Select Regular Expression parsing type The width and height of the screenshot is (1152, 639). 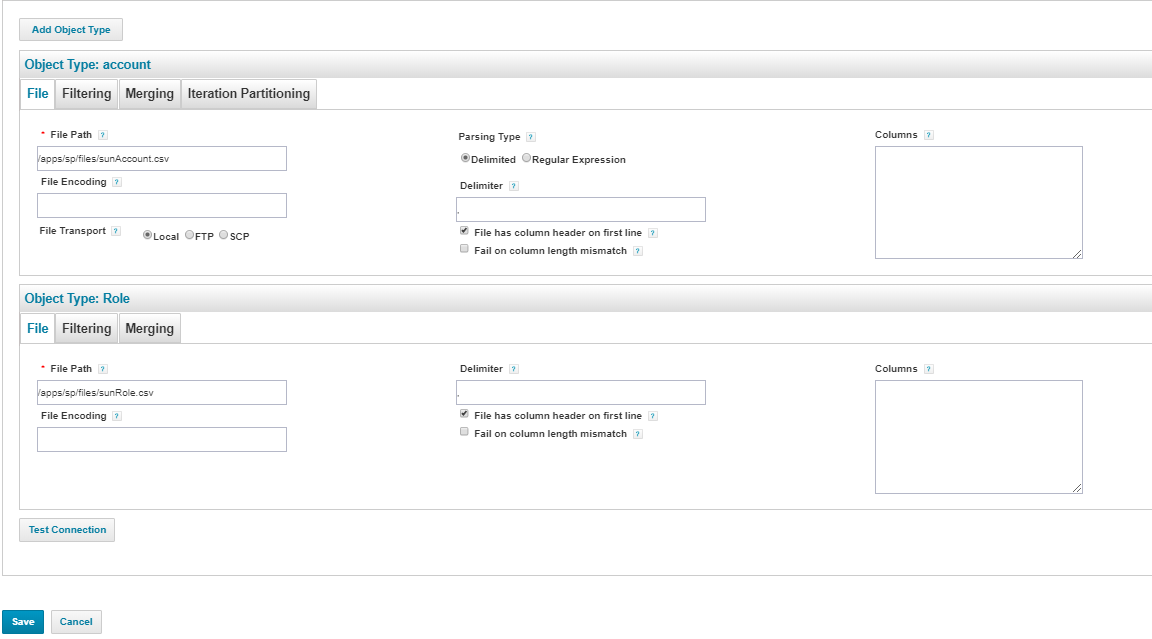click(526, 157)
